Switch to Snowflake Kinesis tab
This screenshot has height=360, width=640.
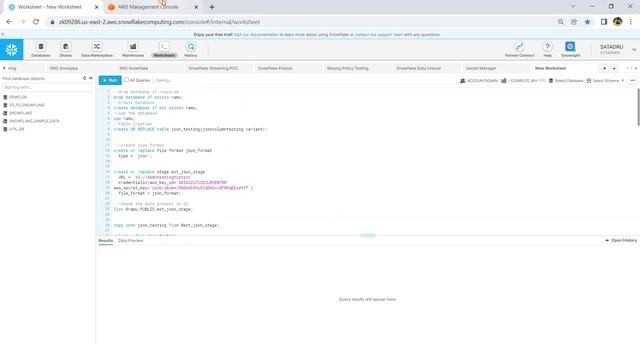[275, 68]
